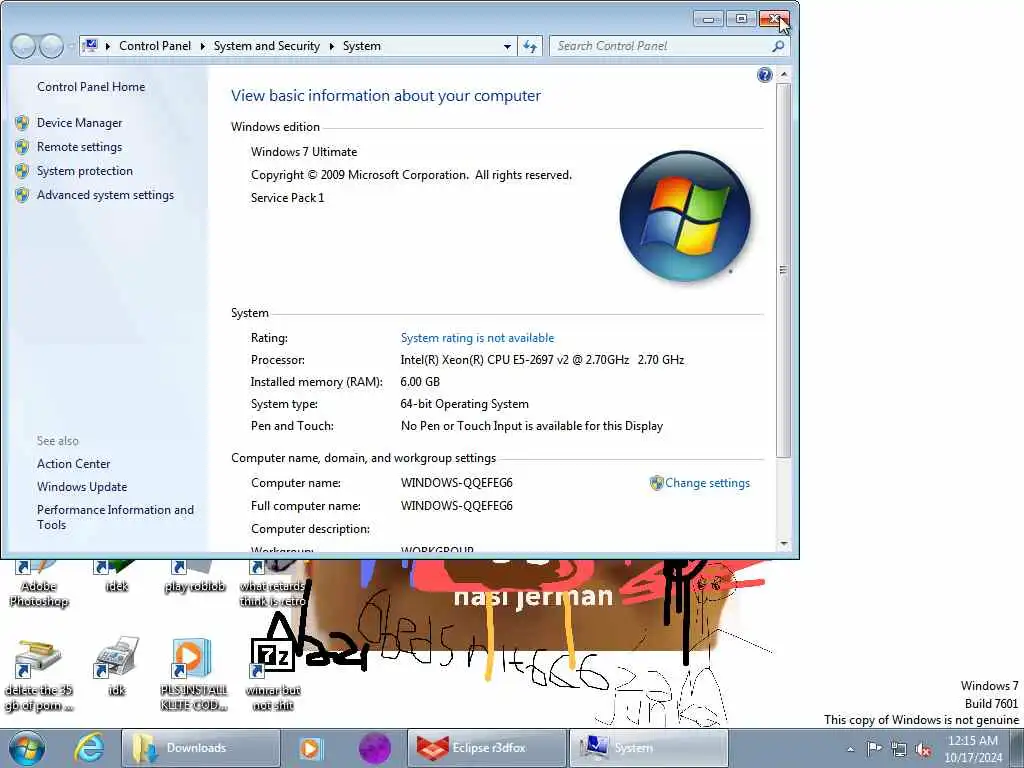Click the network tray icon
The height and width of the screenshot is (768, 1024).
899,749
